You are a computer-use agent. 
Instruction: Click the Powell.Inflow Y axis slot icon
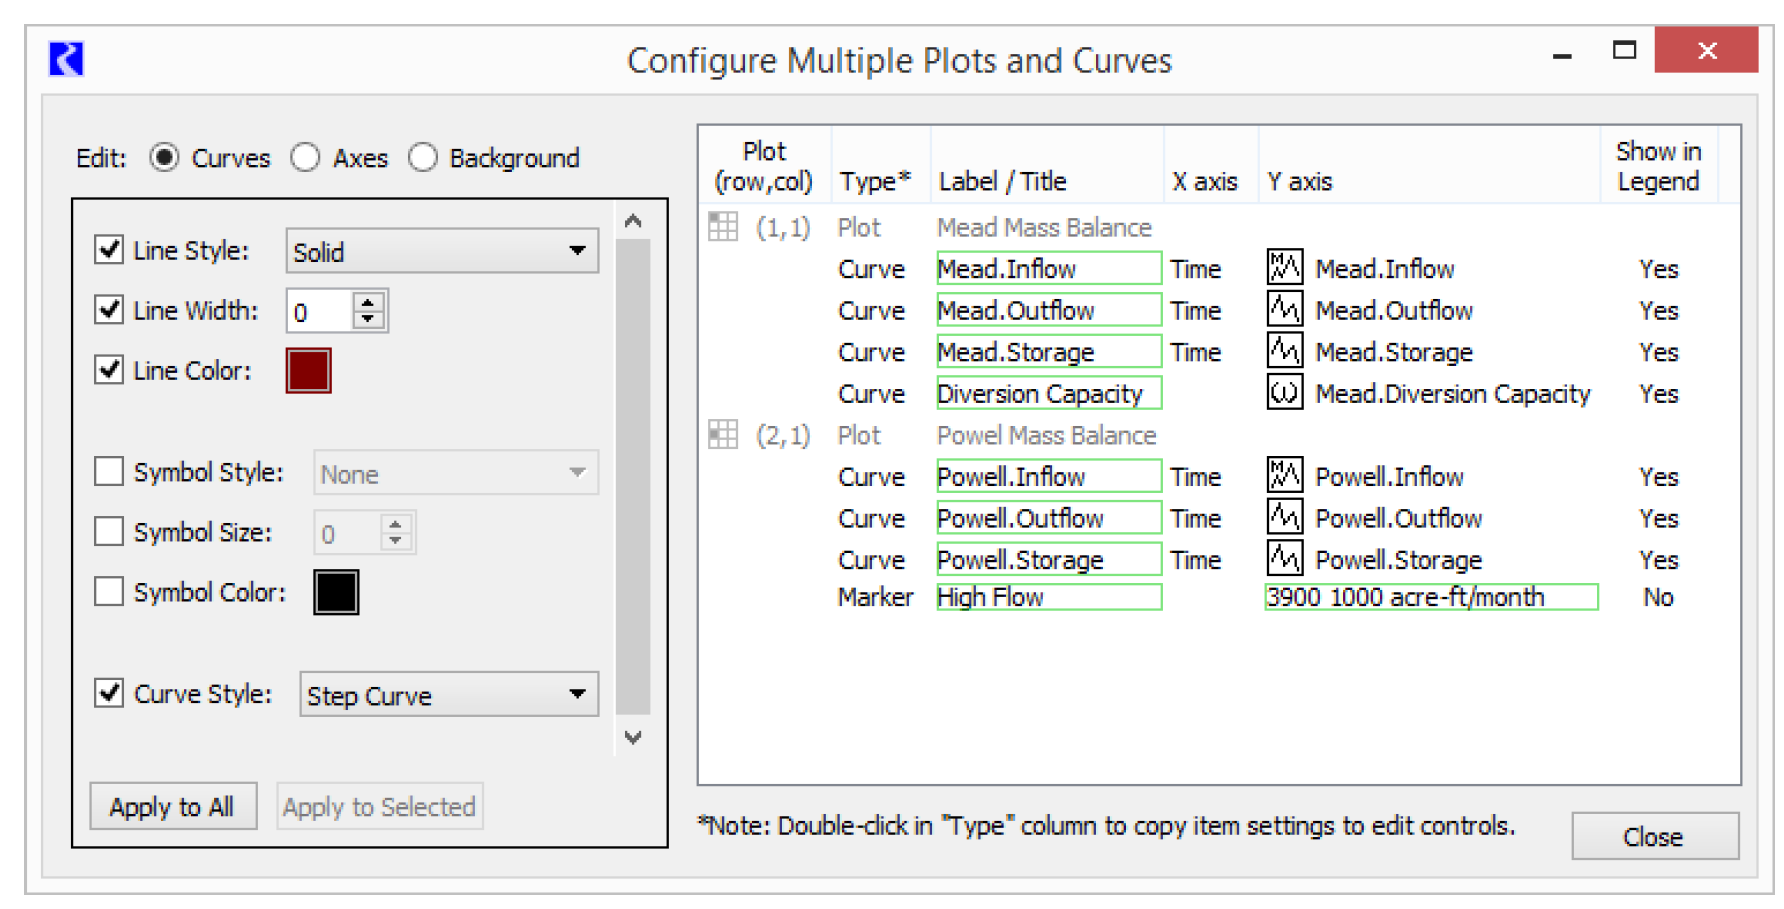coord(1284,476)
